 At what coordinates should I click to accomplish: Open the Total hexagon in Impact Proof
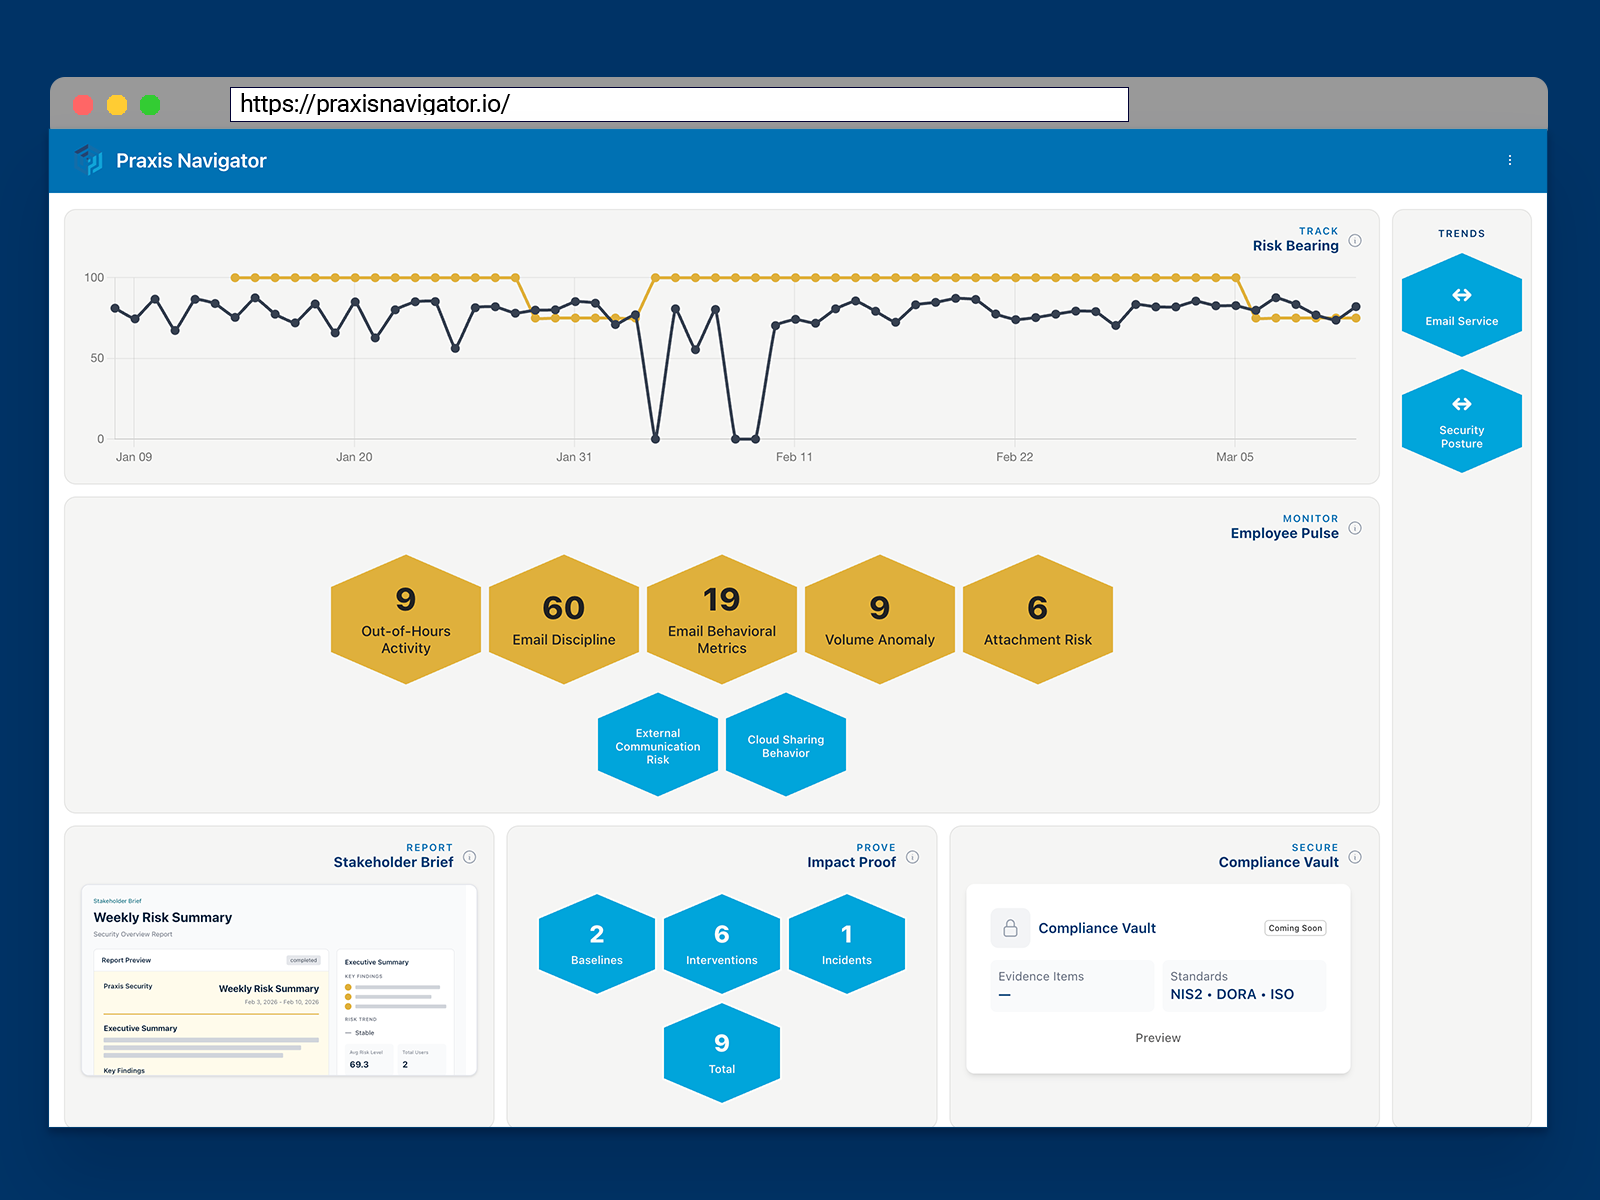coord(721,1052)
